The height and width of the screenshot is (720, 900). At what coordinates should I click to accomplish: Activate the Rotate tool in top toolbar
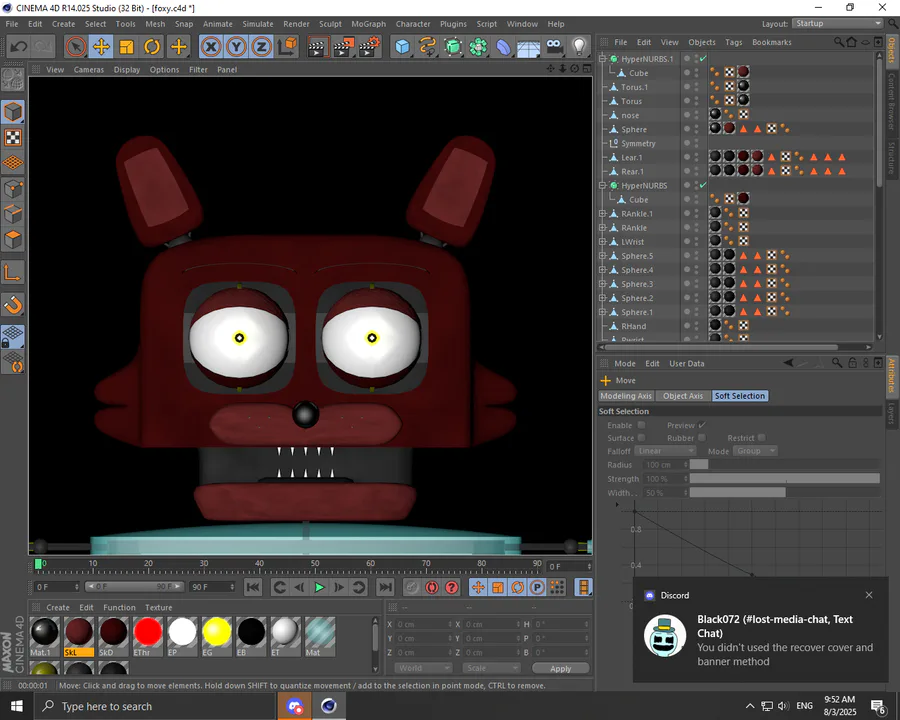[x=152, y=47]
